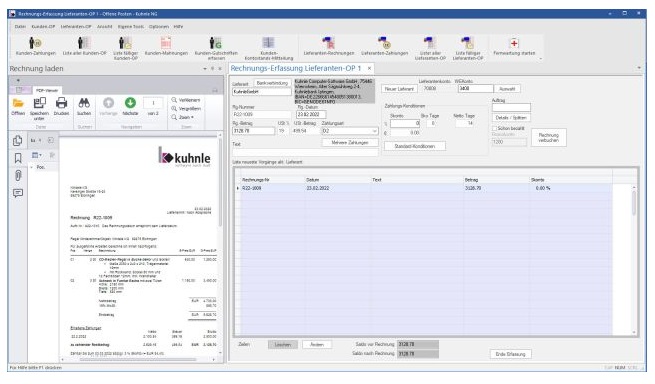Click Speichern unter in the PDF viewer
The height and width of the screenshot is (384, 655).
(x=39, y=109)
